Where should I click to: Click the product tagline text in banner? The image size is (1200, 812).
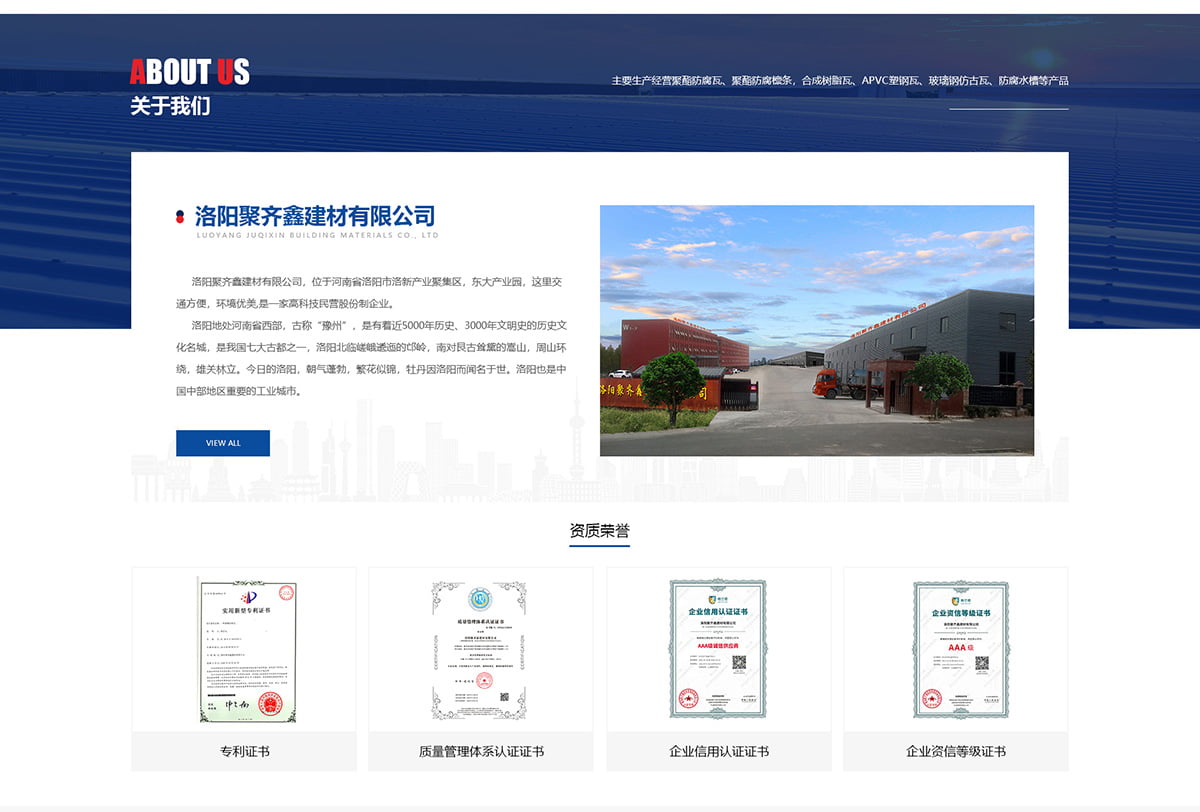[840, 80]
